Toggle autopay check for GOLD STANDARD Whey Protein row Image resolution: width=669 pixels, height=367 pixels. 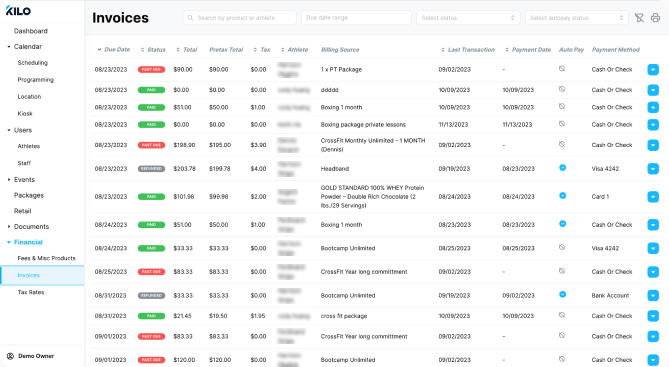pos(562,195)
